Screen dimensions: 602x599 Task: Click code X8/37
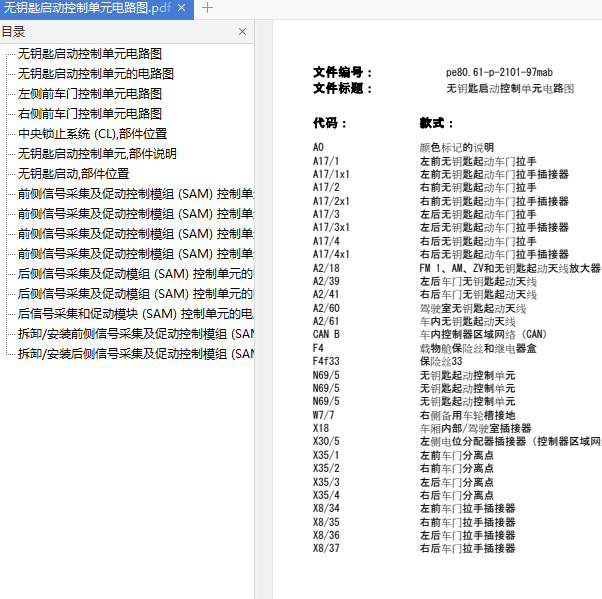(326, 548)
